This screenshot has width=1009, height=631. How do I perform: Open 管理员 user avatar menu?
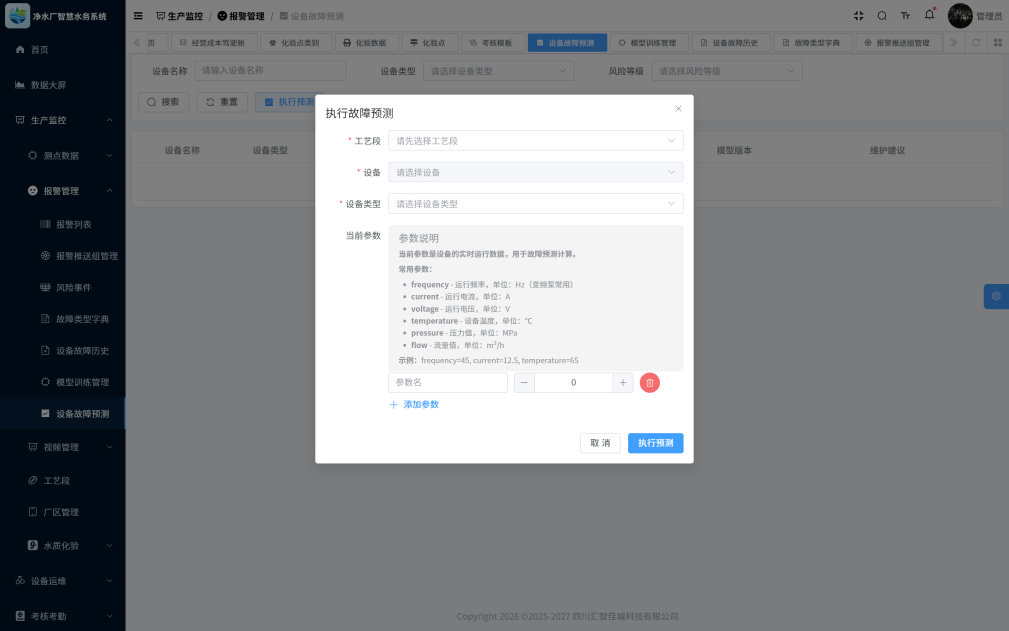click(975, 16)
